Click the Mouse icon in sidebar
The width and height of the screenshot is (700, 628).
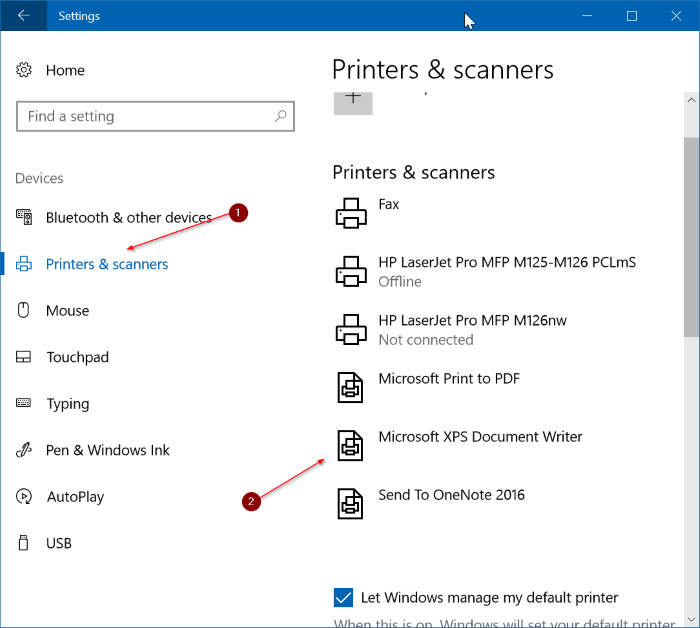[23, 310]
